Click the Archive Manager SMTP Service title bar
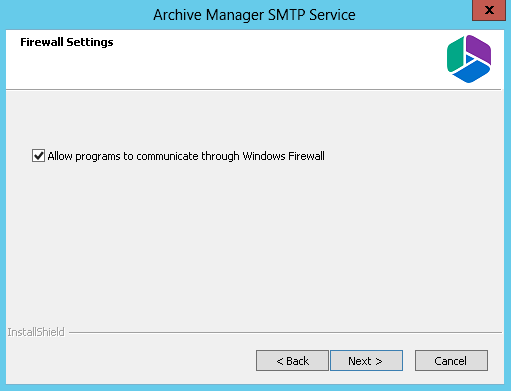 (x=254, y=15)
